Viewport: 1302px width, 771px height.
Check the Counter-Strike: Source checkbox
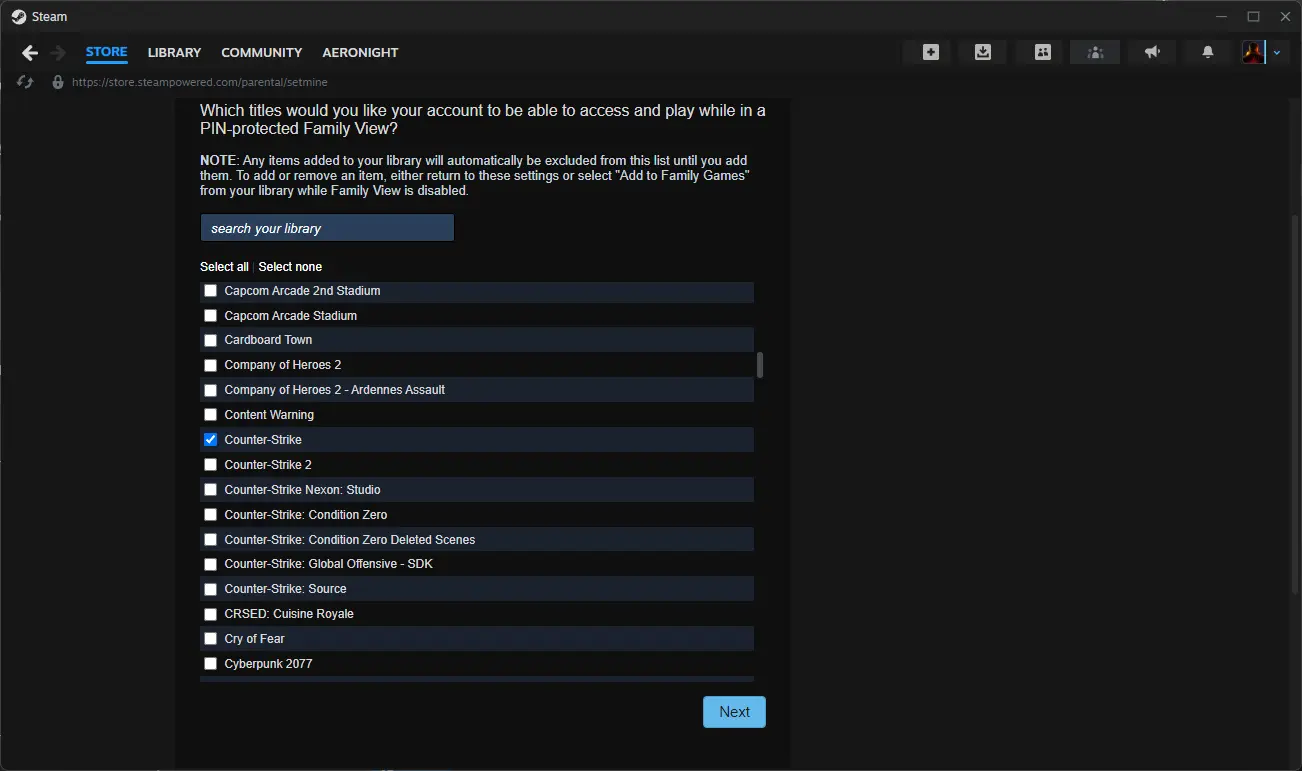click(210, 589)
